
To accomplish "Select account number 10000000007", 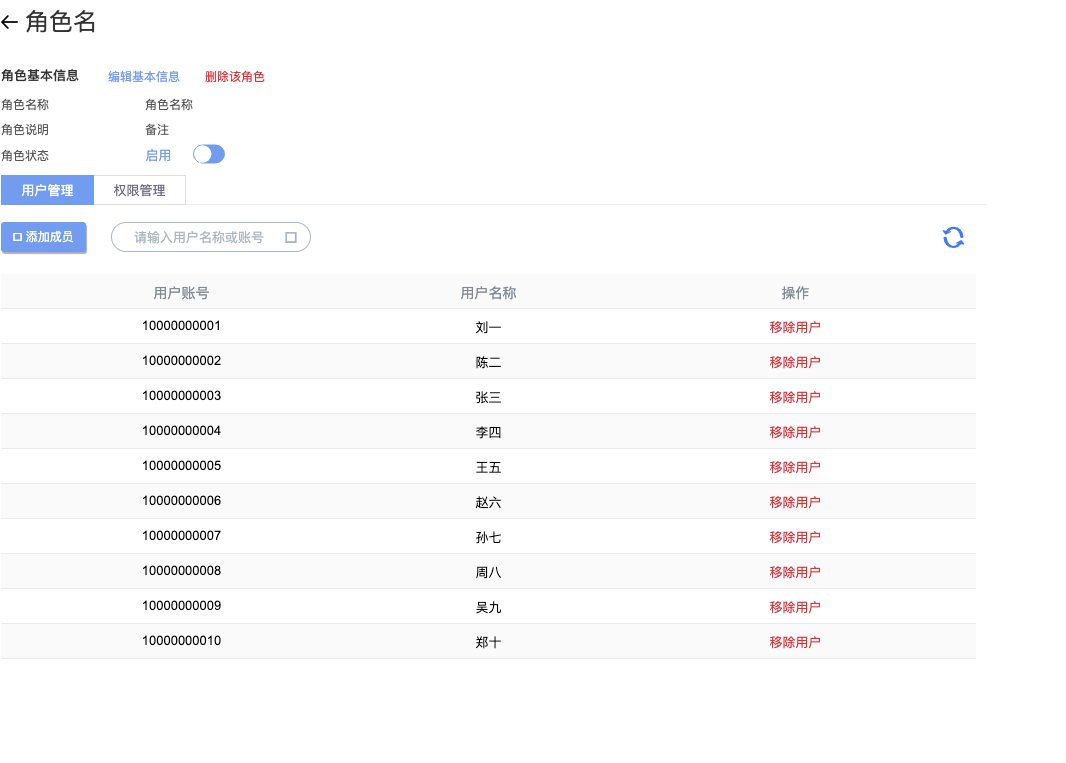I will point(182,536).
